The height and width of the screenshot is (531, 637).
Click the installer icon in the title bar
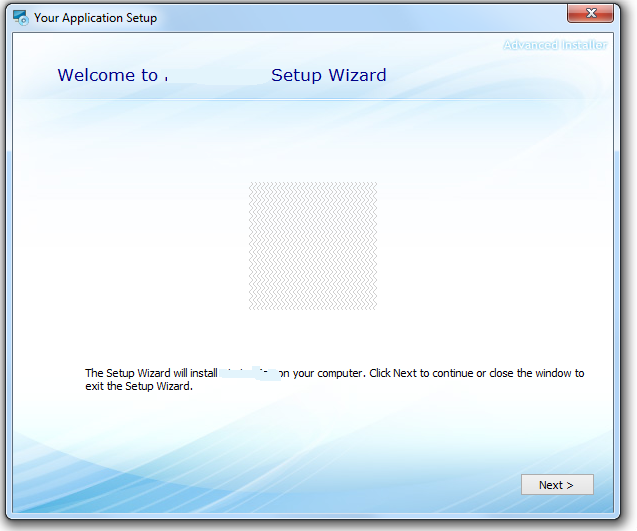click(20, 17)
